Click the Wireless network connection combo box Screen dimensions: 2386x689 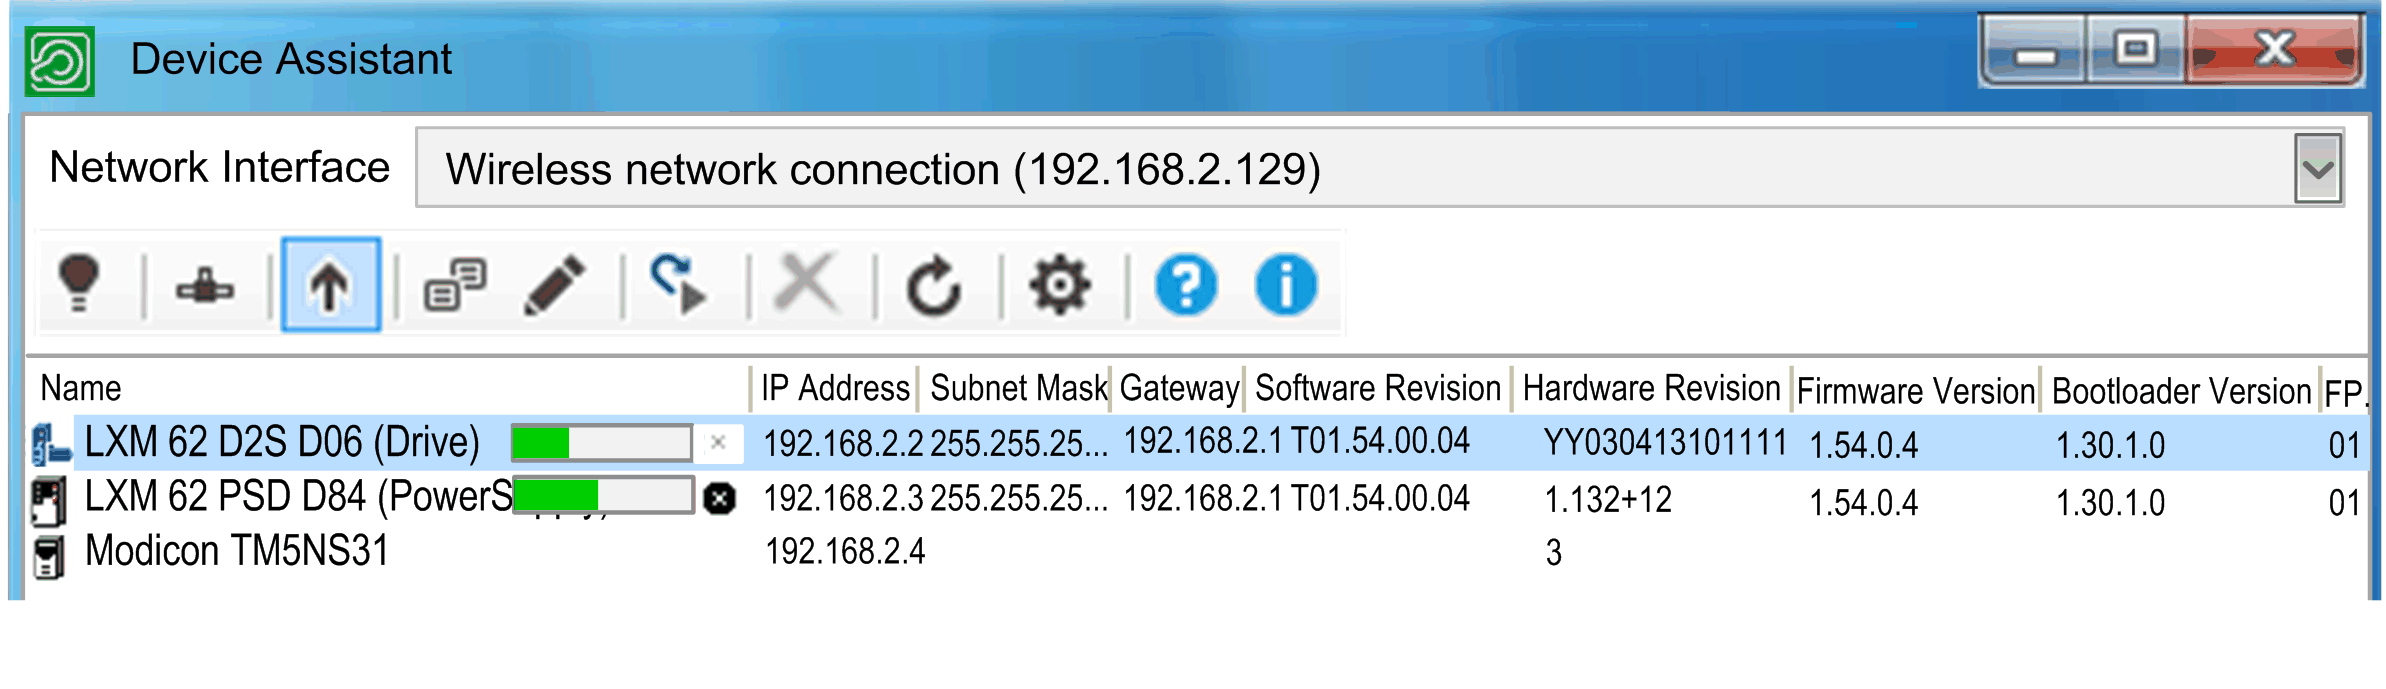(1380, 168)
